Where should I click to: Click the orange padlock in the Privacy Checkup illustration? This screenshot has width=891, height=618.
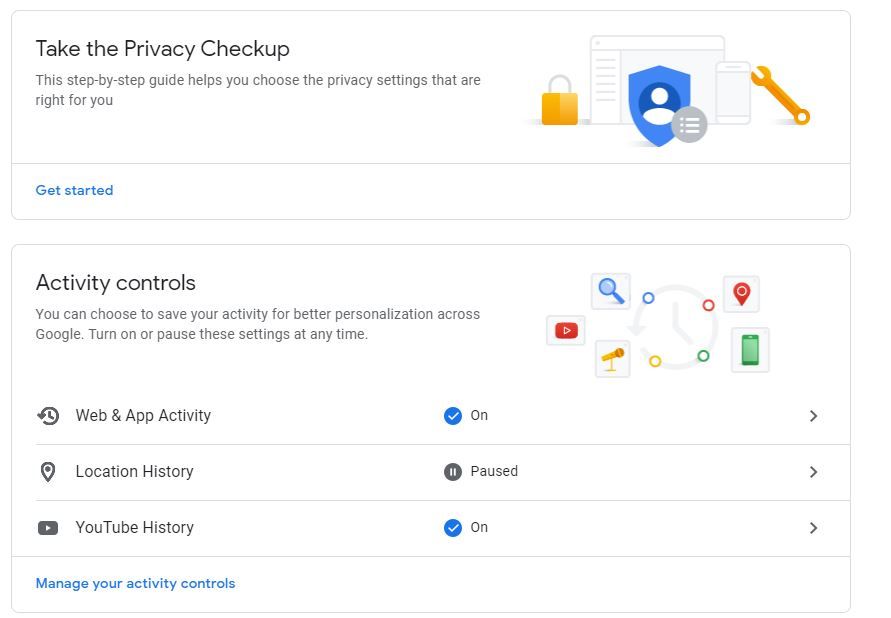(558, 103)
